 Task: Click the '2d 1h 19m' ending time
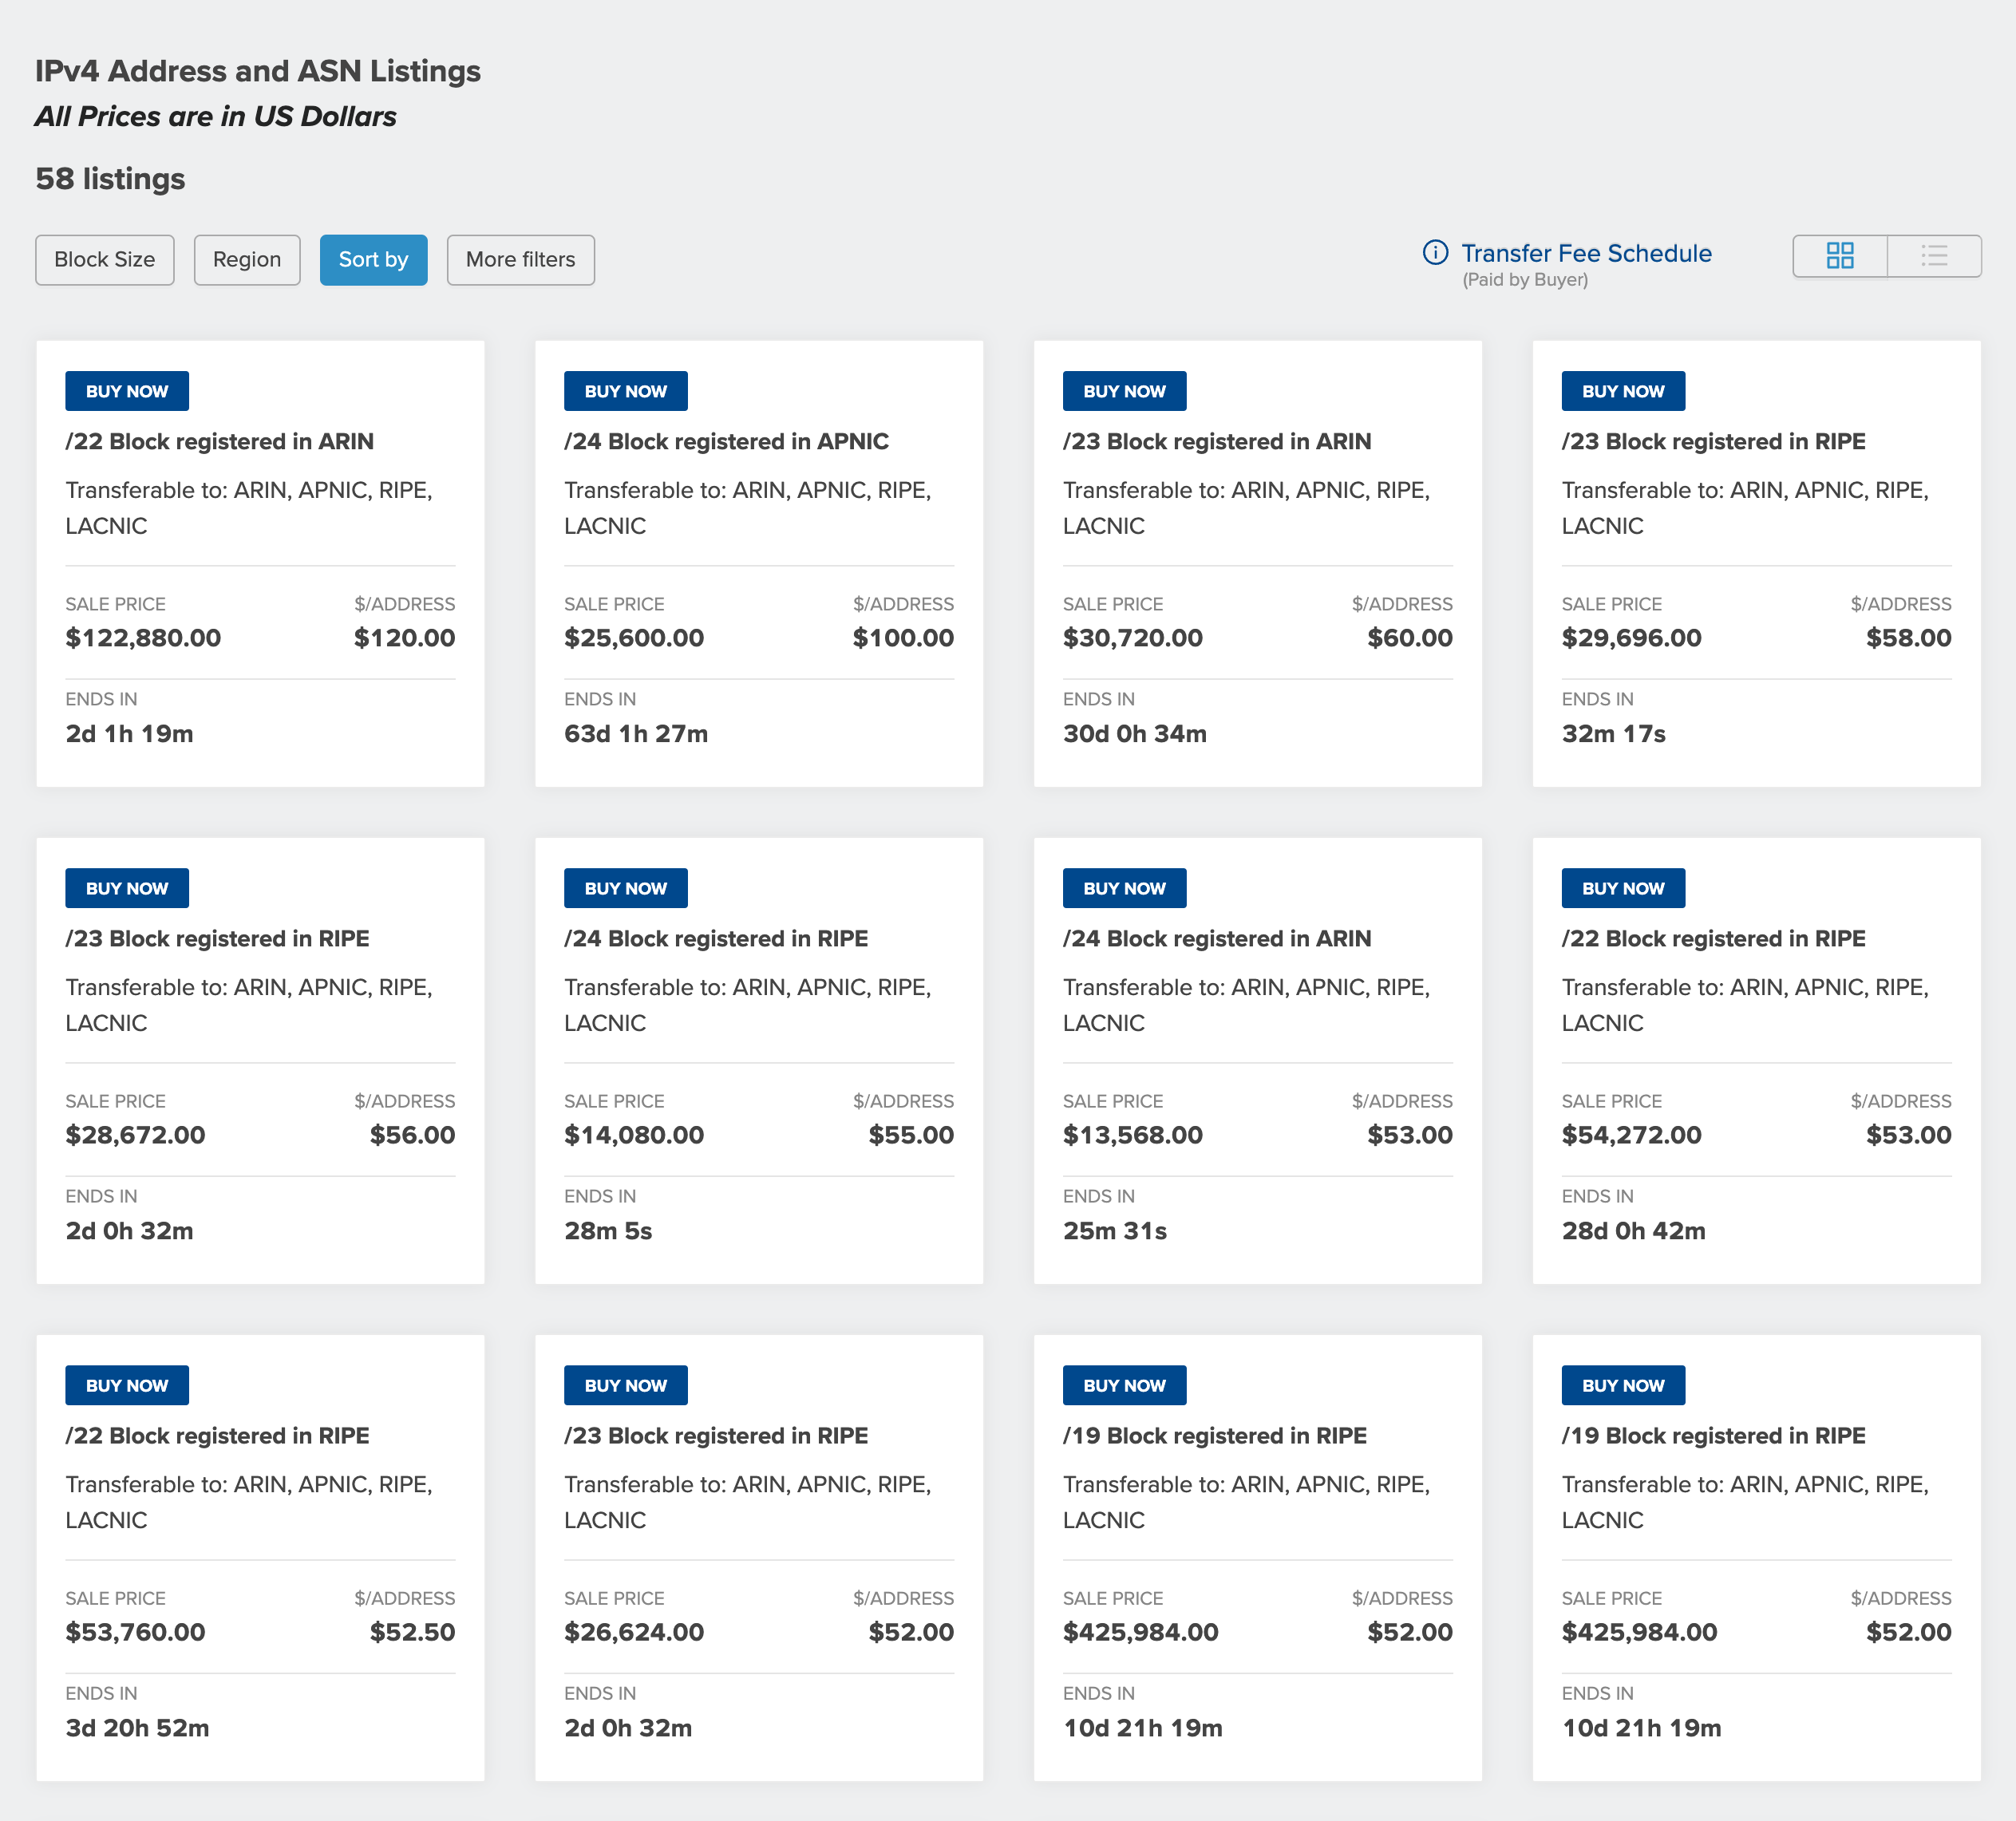[129, 734]
